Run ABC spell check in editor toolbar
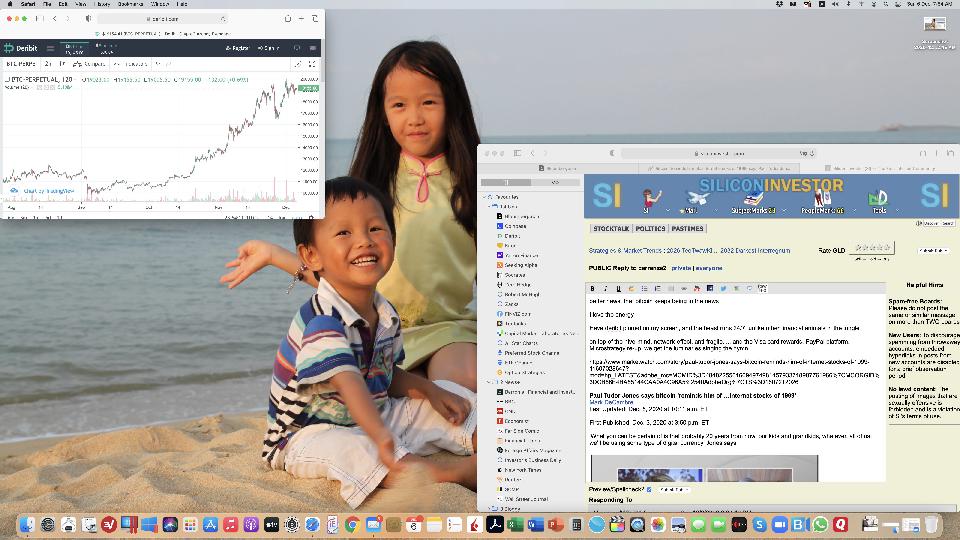960x540 pixels. click(762, 288)
